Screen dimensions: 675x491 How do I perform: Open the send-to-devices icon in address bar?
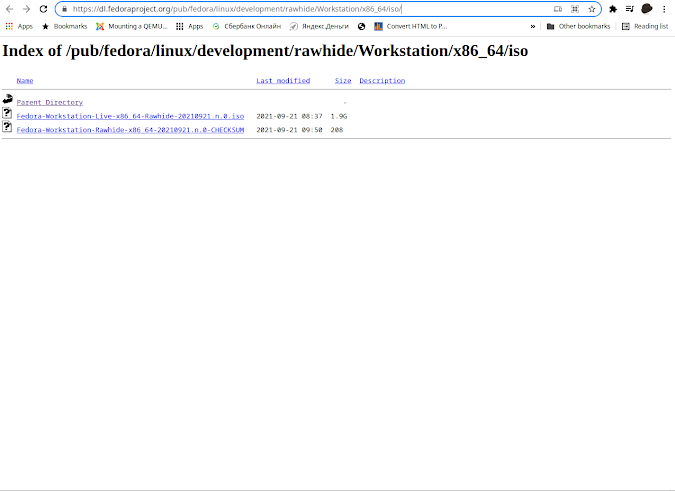click(x=557, y=9)
